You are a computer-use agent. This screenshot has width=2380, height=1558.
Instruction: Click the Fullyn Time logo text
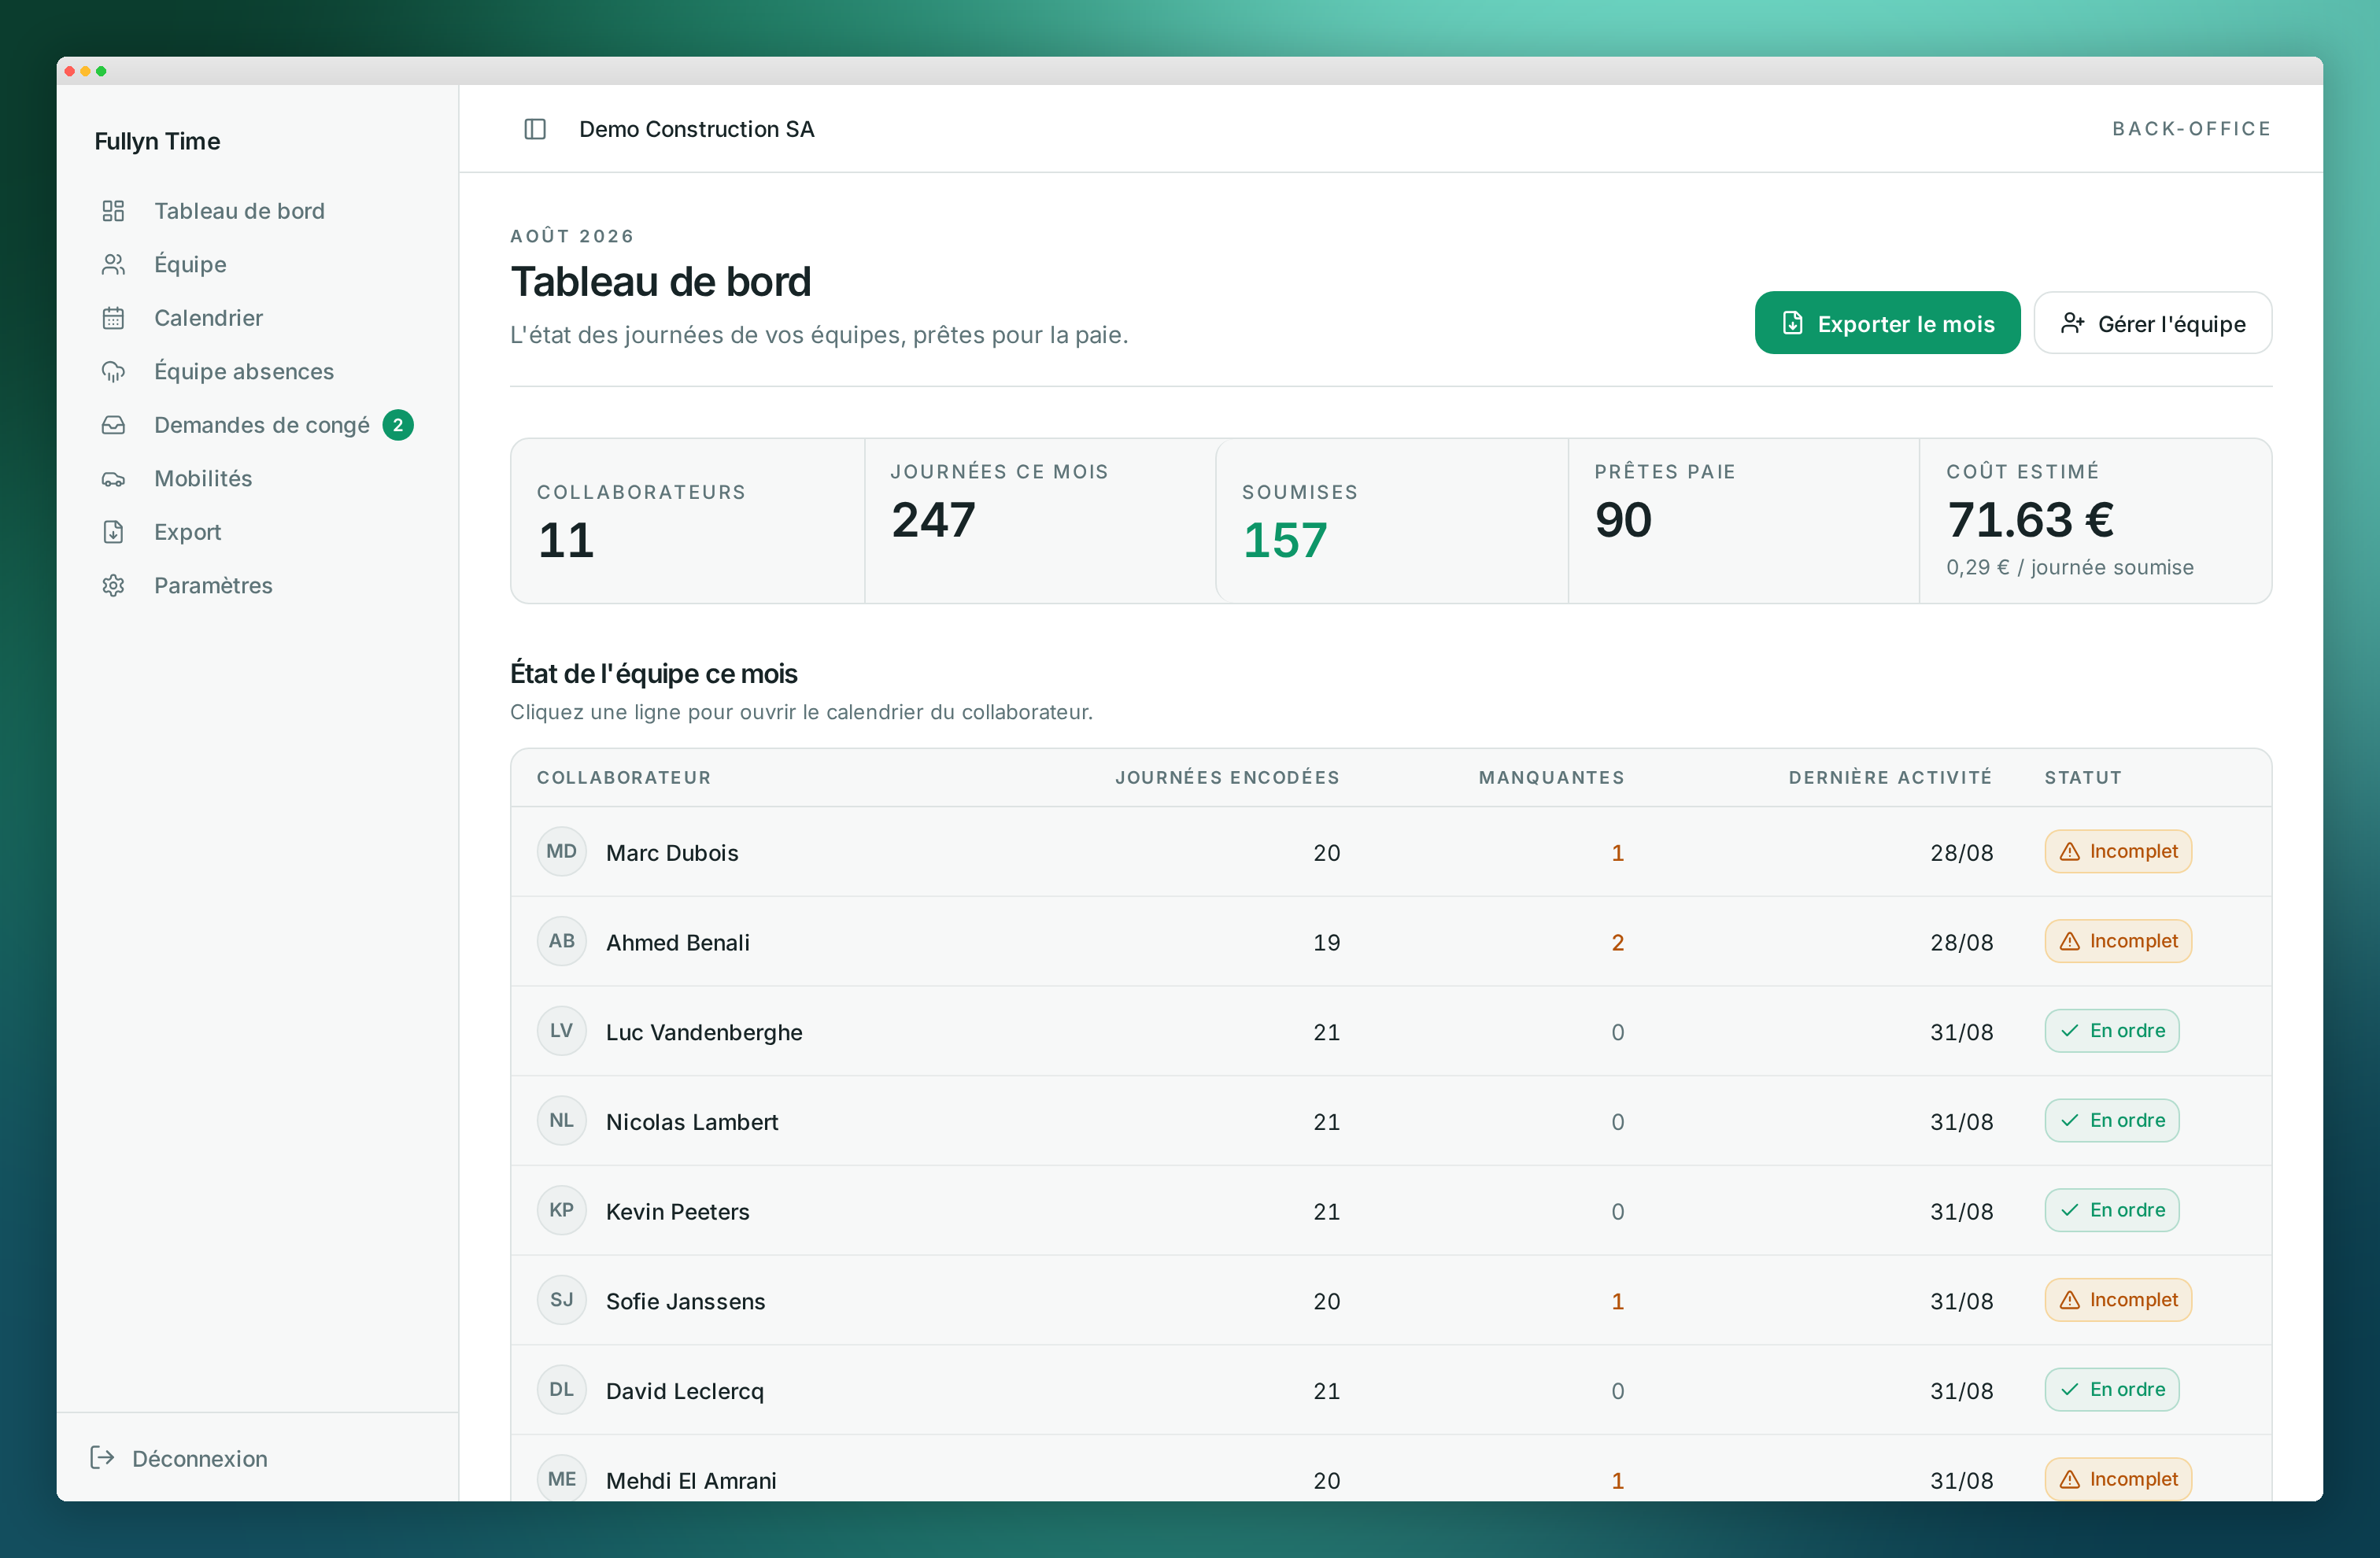[x=157, y=141]
